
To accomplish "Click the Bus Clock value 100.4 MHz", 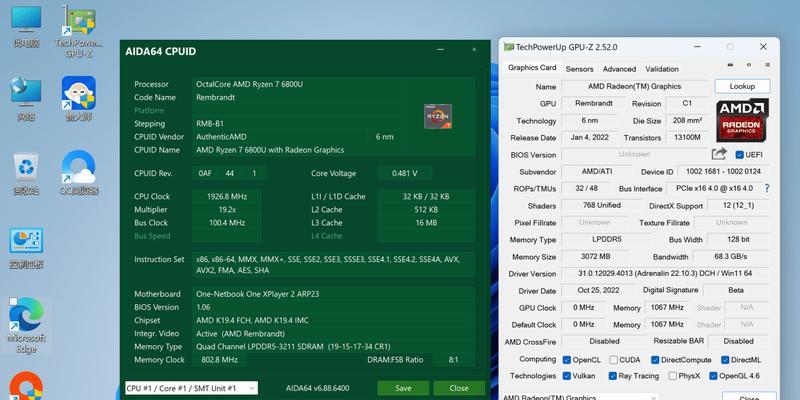I will pyautogui.click(x=227, y=223).
